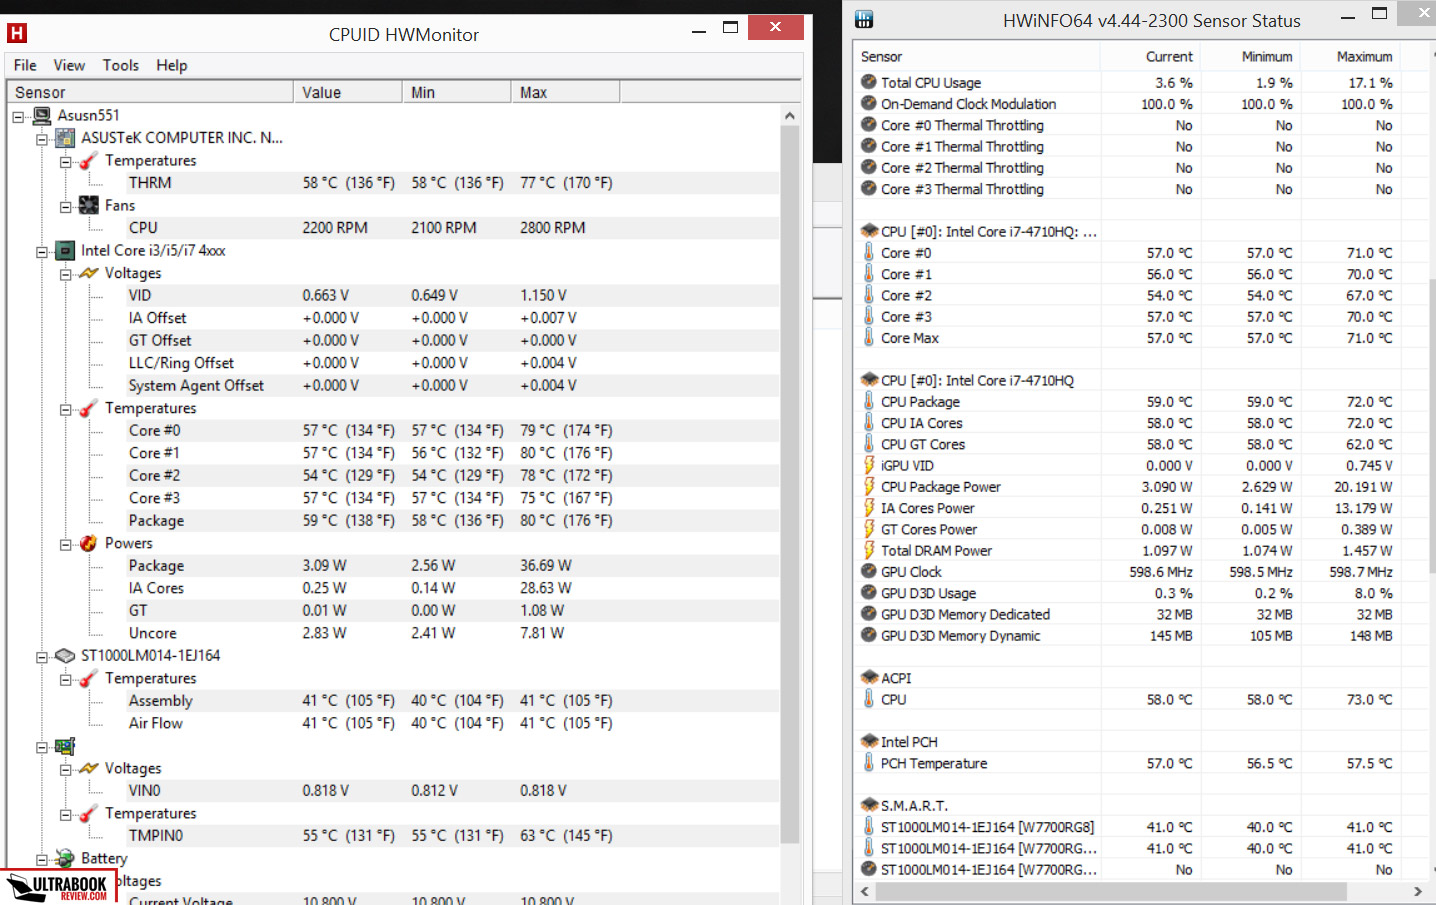This screenshot has height=905, width=1436.
Task: Open the Help menu in HWMonitor
Action: 172,65
